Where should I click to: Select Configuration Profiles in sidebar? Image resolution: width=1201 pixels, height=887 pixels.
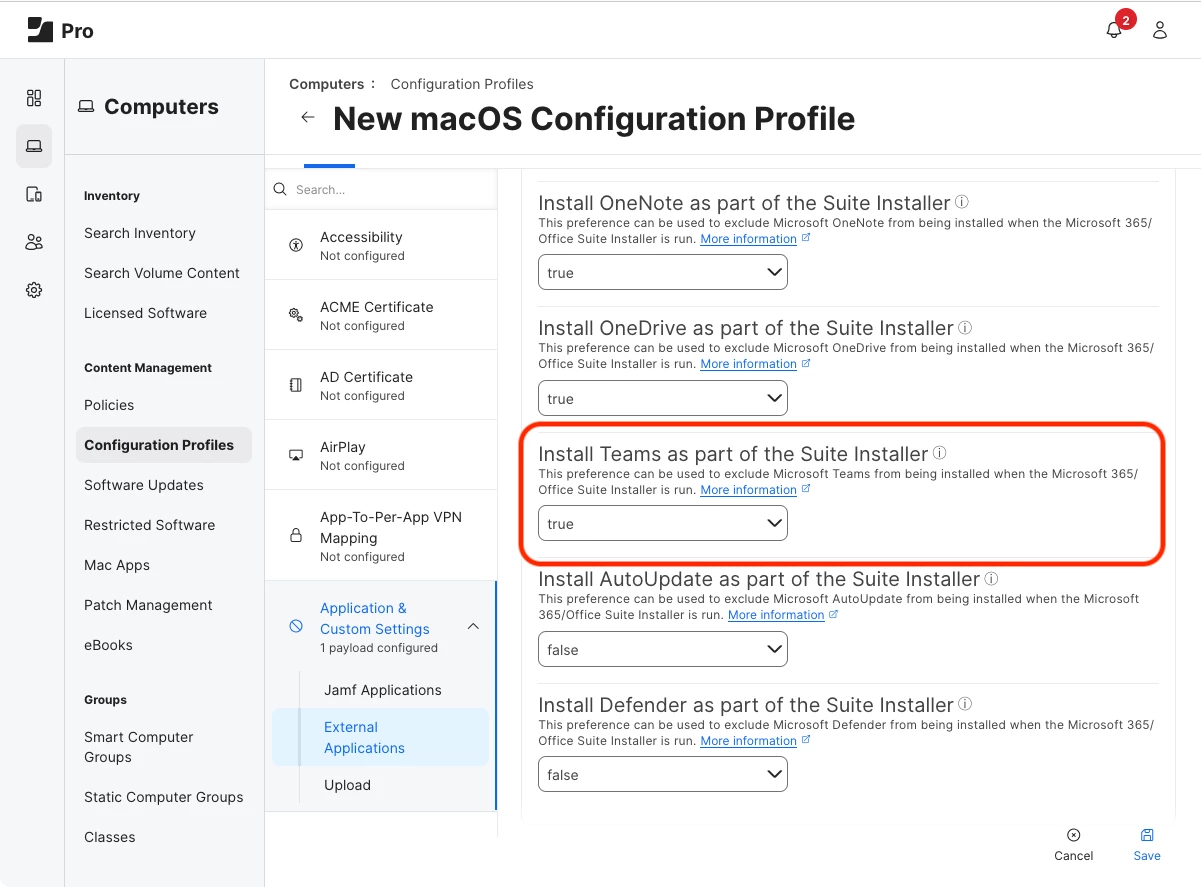[x=164, y=445]
